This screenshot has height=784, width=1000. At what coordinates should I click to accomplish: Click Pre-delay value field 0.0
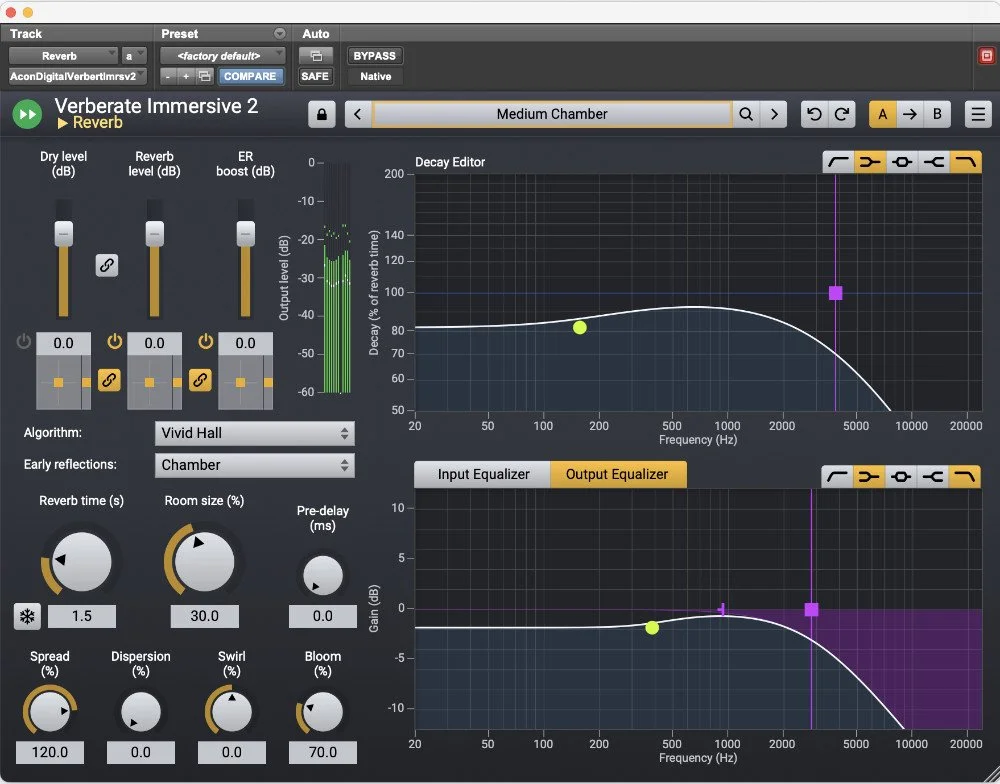click(323, 616)
